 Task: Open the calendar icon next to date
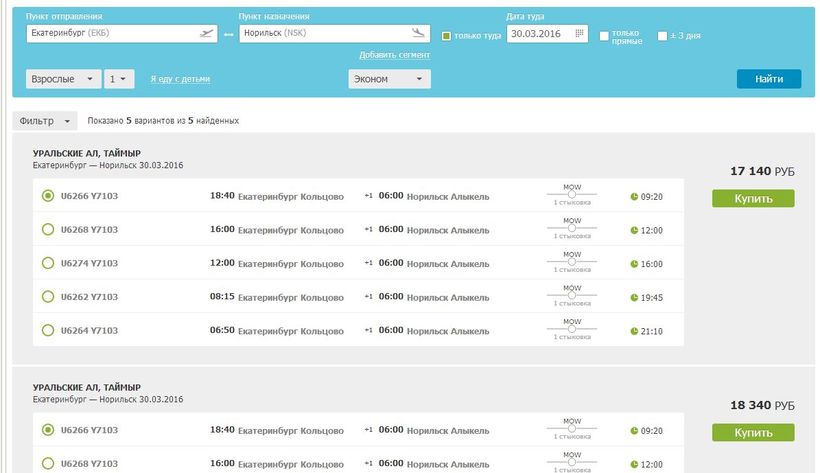pos(580,34)
